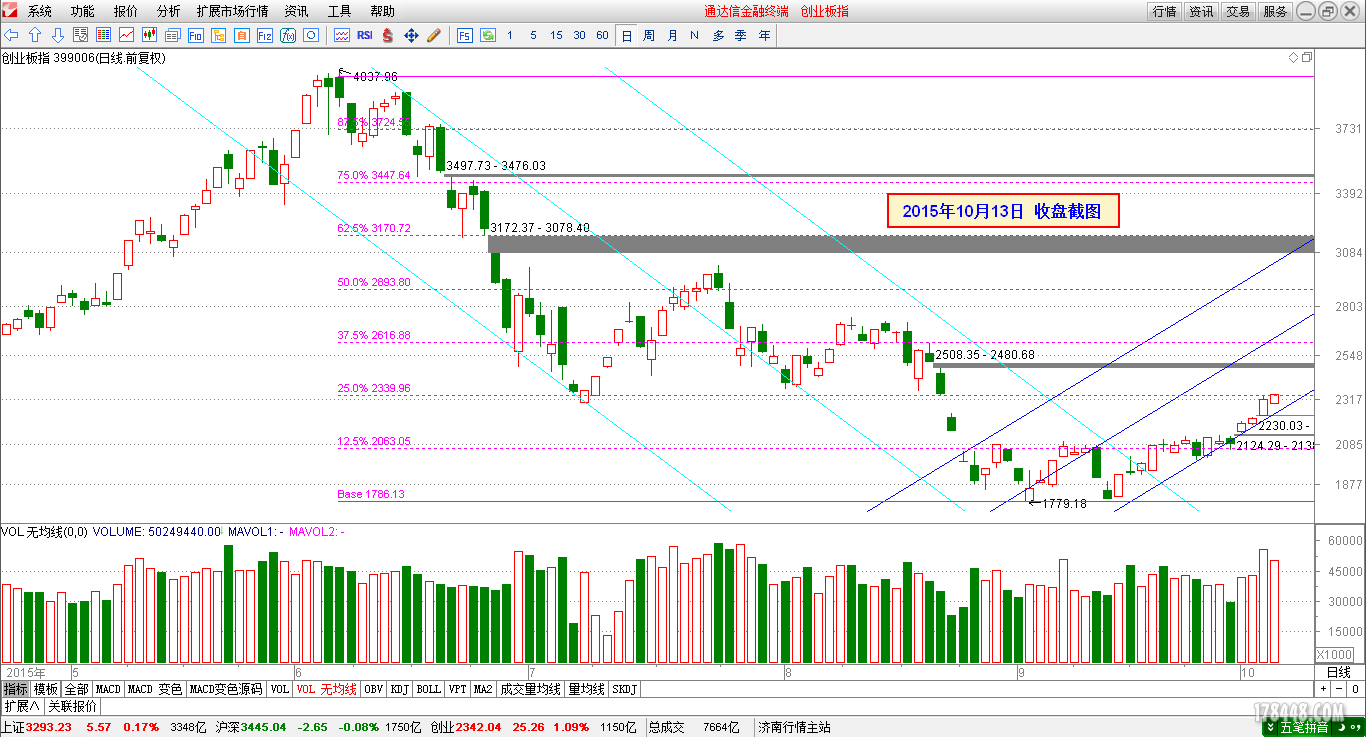Image resolution: width=1366 pixels, height=737 pixels.
Task: Click the plus zoom icon at bottom right
Action: (x=1323, y=689)
